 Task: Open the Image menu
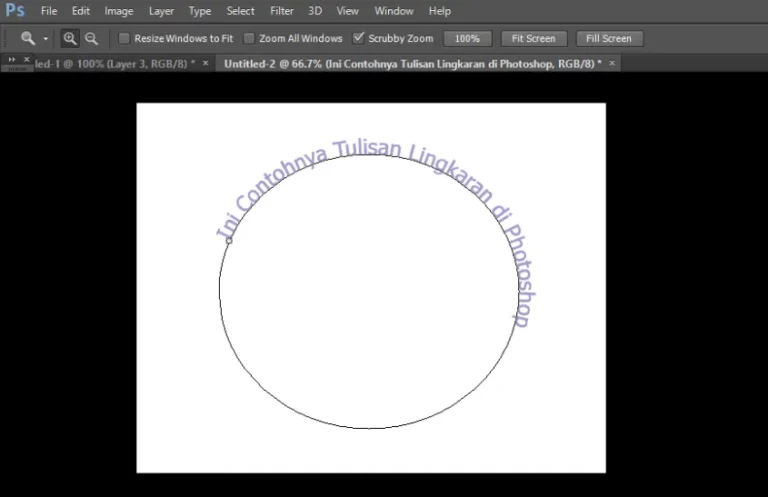pos(119,11)
